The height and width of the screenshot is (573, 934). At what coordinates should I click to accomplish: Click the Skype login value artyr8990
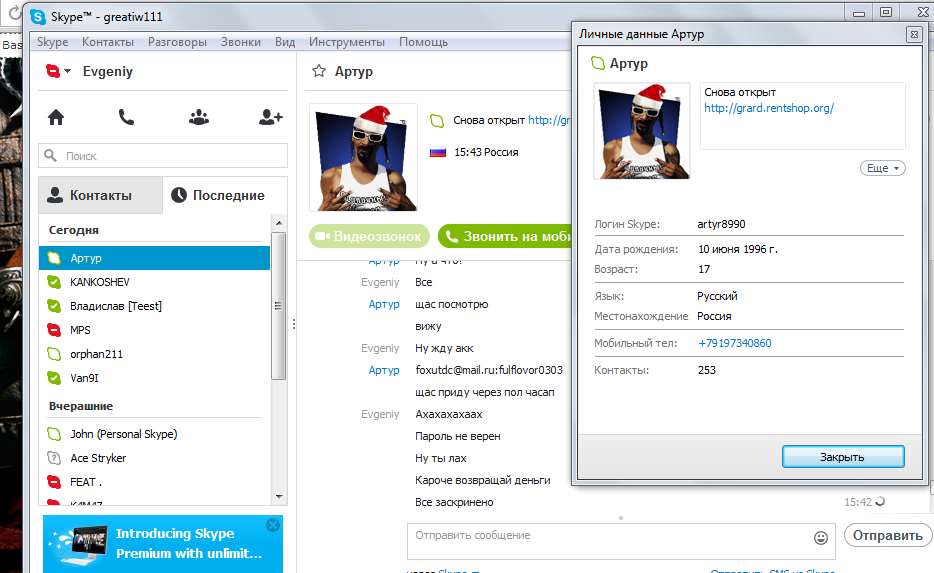tap(721, 224)
